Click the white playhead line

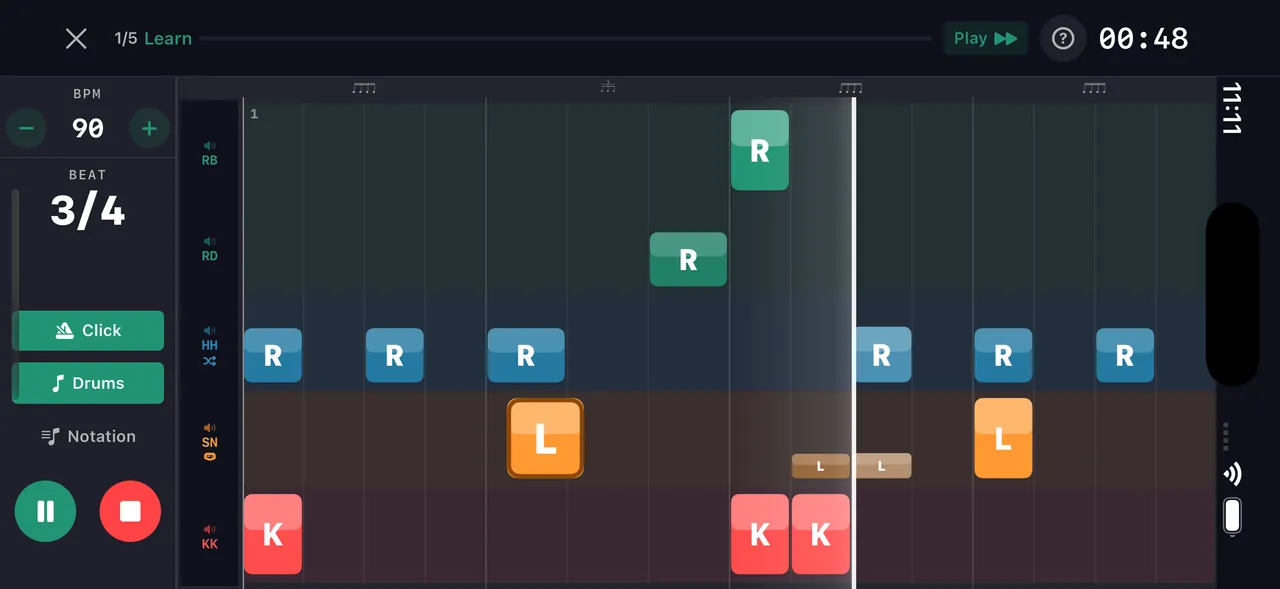coord(854,343)
